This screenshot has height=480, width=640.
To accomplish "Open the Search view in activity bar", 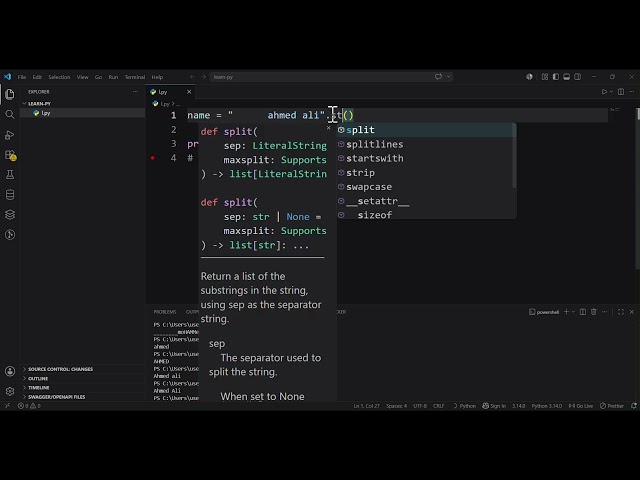I will 10,115.
